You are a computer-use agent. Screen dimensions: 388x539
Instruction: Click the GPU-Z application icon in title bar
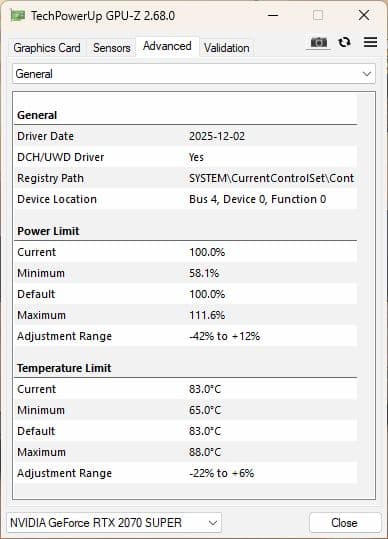coord(18,15)
